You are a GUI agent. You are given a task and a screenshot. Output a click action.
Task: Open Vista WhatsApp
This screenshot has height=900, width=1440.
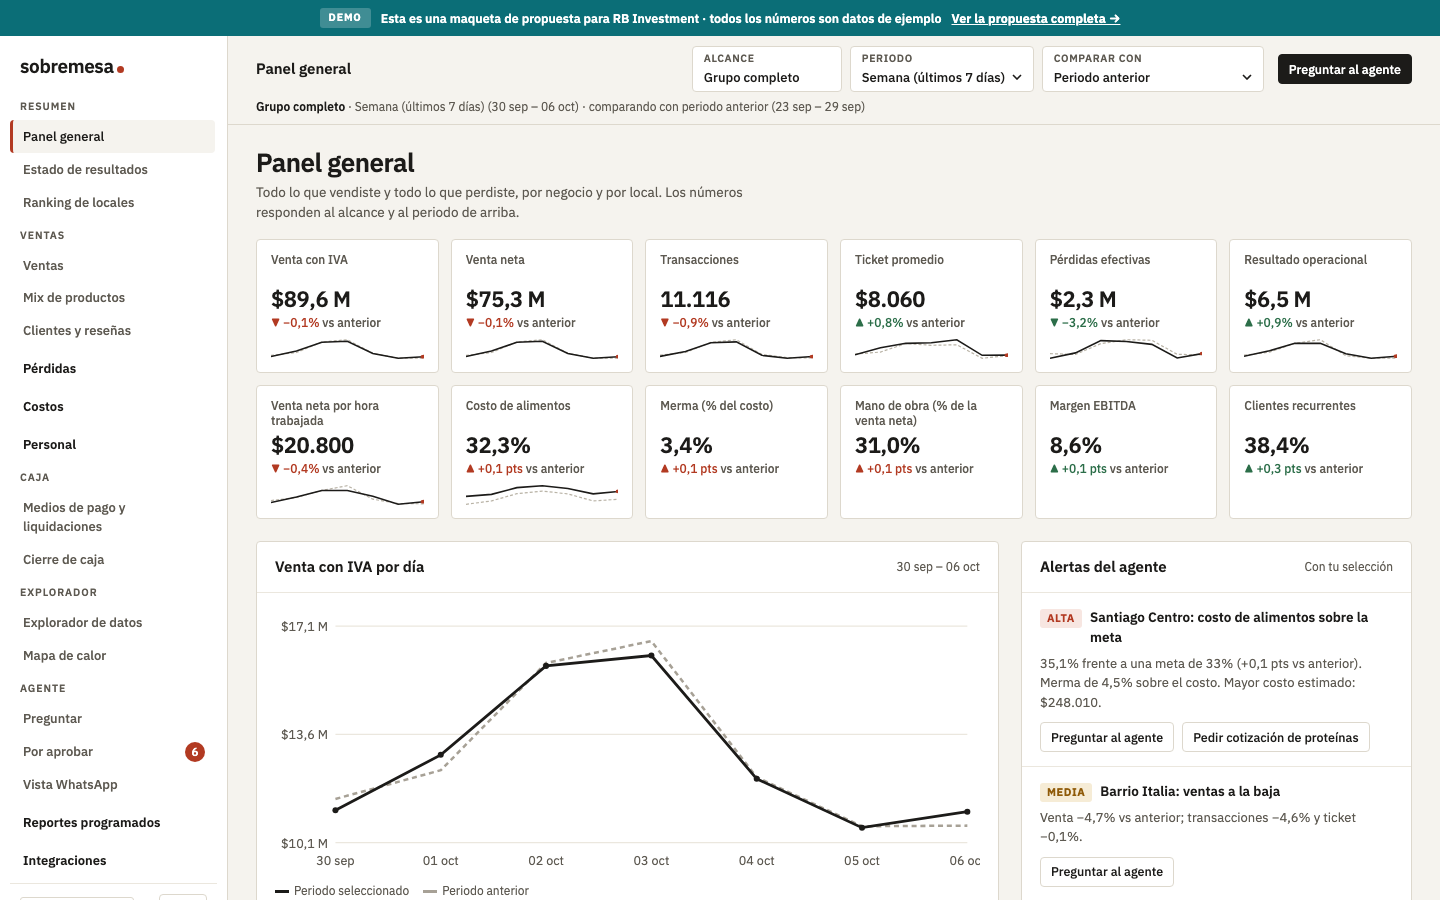point(113,785)
